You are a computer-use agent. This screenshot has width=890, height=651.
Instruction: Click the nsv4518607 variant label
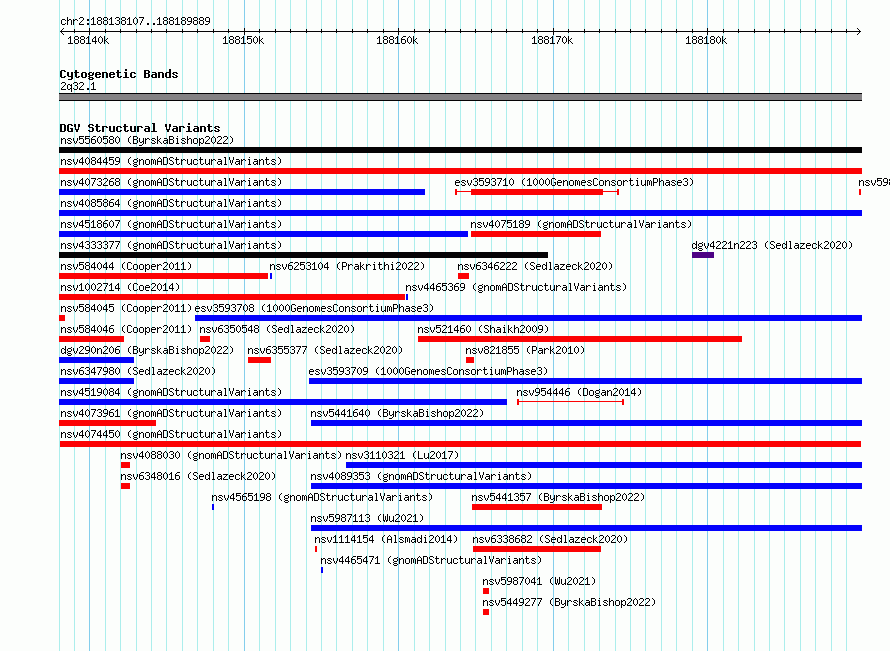pos(171,224)
